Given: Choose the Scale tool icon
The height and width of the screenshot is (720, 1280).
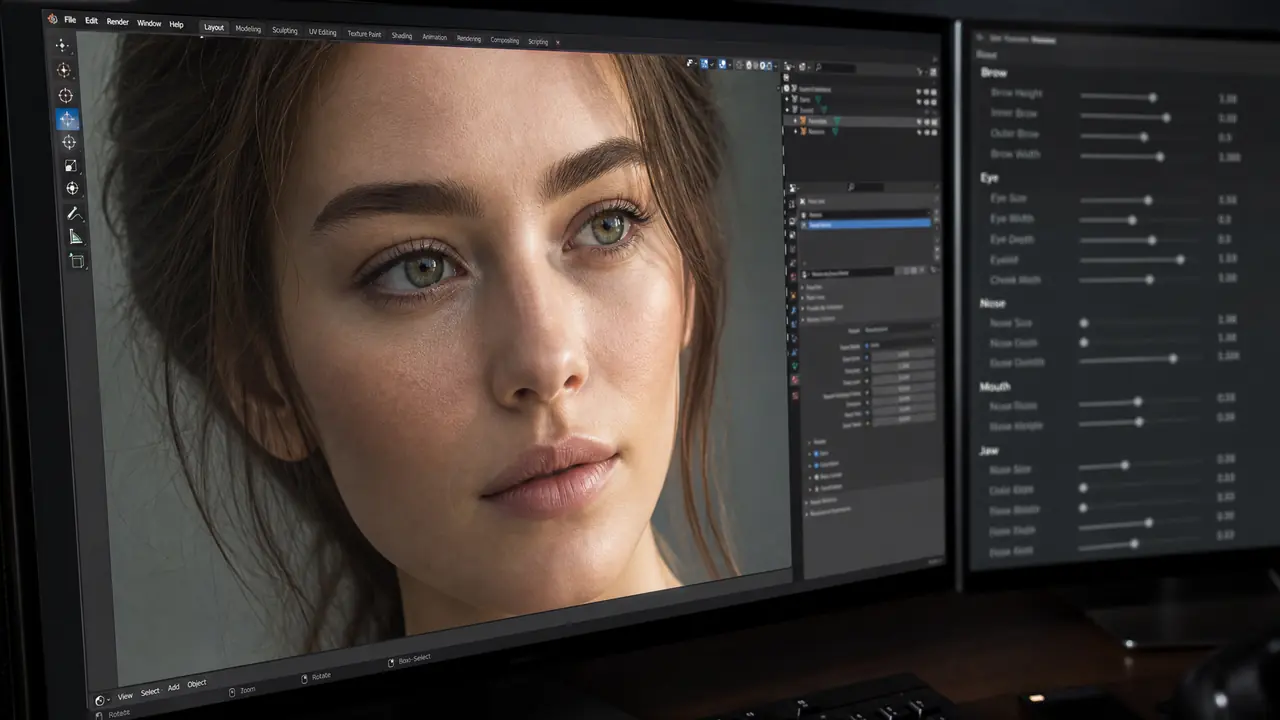Looking at the screenshot, I should click(x=70, y=165).
